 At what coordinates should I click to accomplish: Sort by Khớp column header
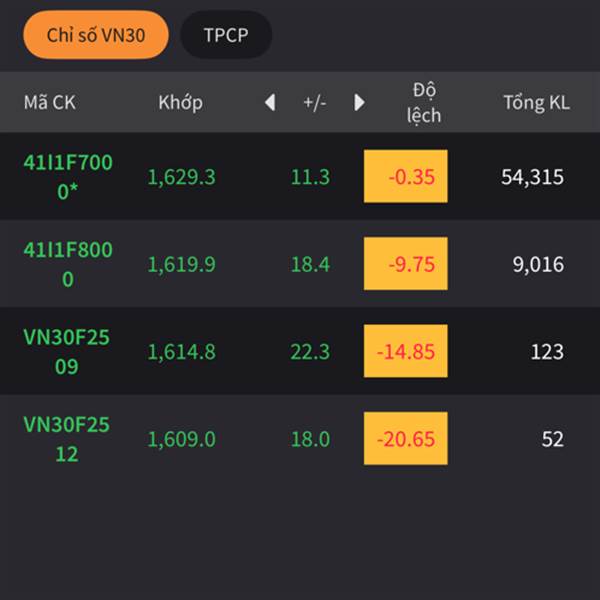click(181, 103)
